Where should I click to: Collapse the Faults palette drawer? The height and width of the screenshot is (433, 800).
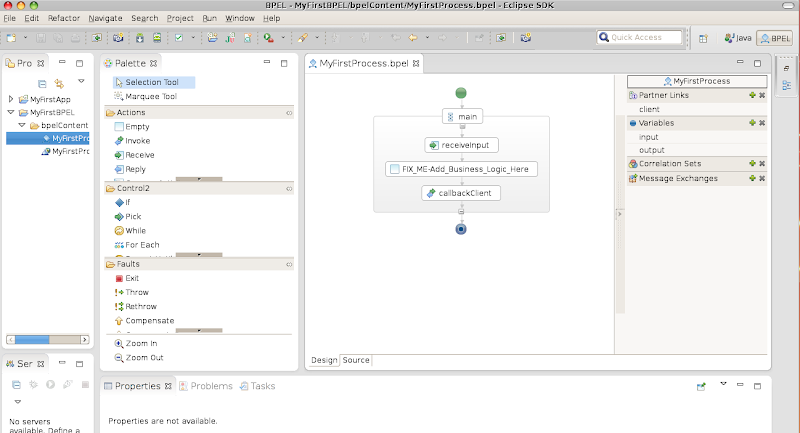(199, 264)
